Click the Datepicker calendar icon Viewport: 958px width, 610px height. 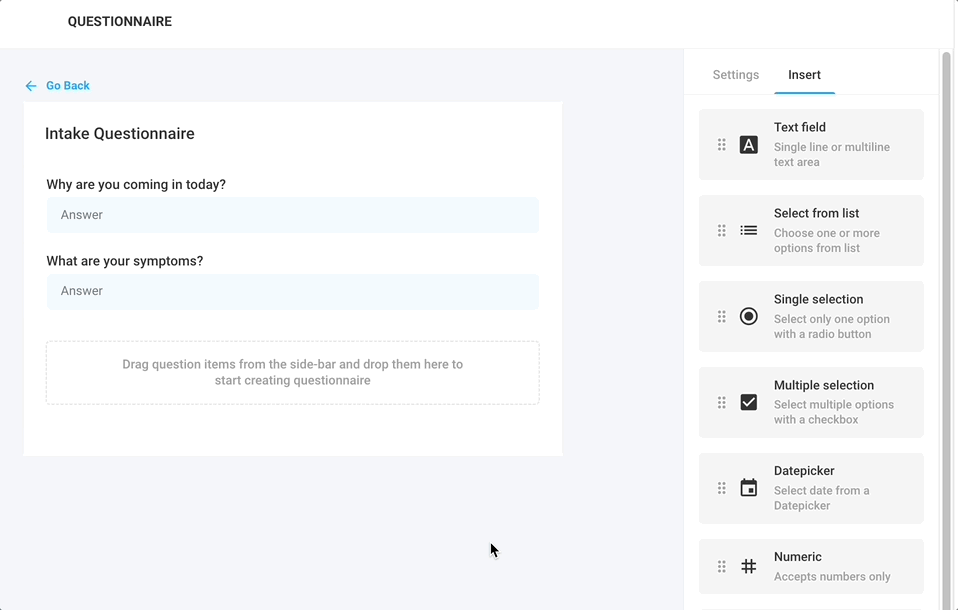748,488
